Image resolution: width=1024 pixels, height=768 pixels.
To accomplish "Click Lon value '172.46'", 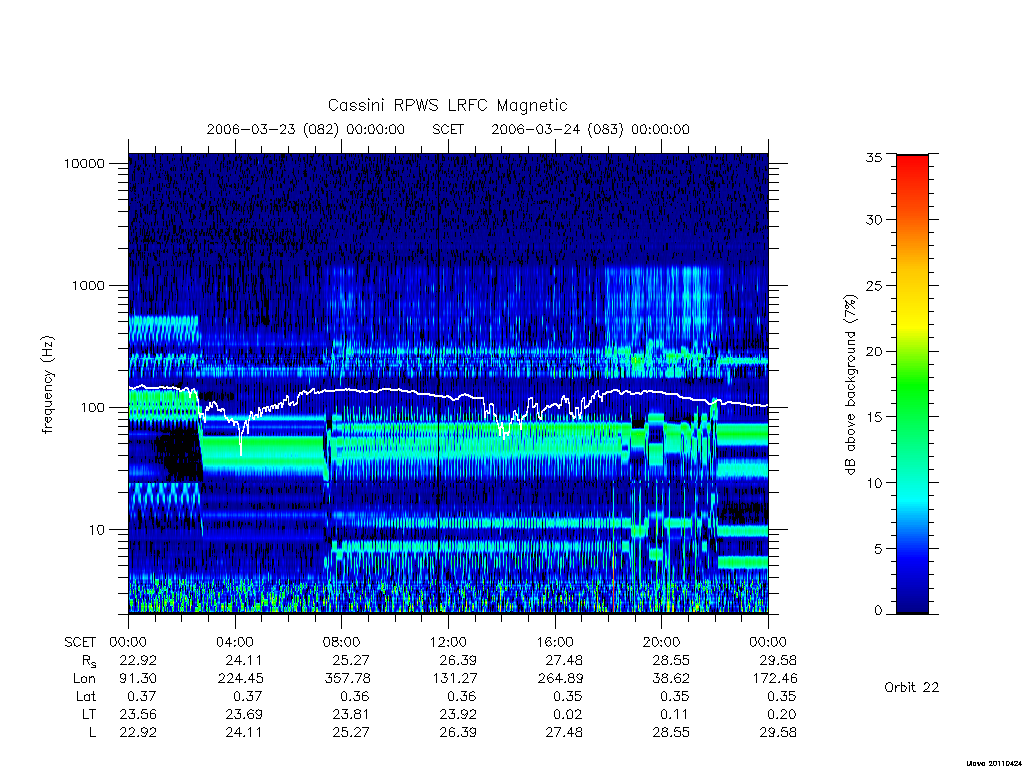I will 774,679.
